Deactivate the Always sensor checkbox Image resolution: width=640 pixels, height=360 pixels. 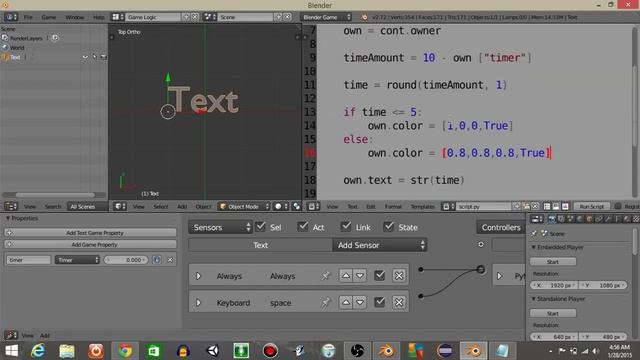click(x=380, y=276)
